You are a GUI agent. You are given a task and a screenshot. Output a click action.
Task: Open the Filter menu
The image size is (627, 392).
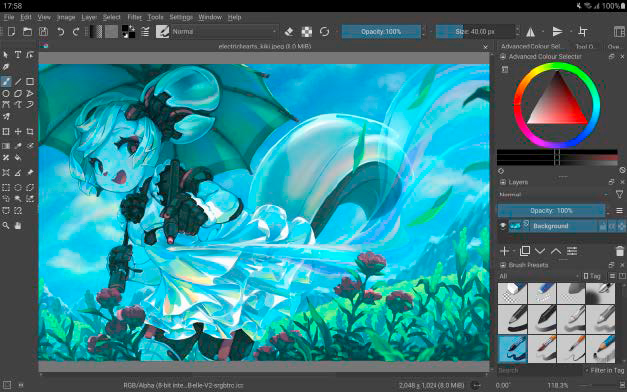point(135,17)
